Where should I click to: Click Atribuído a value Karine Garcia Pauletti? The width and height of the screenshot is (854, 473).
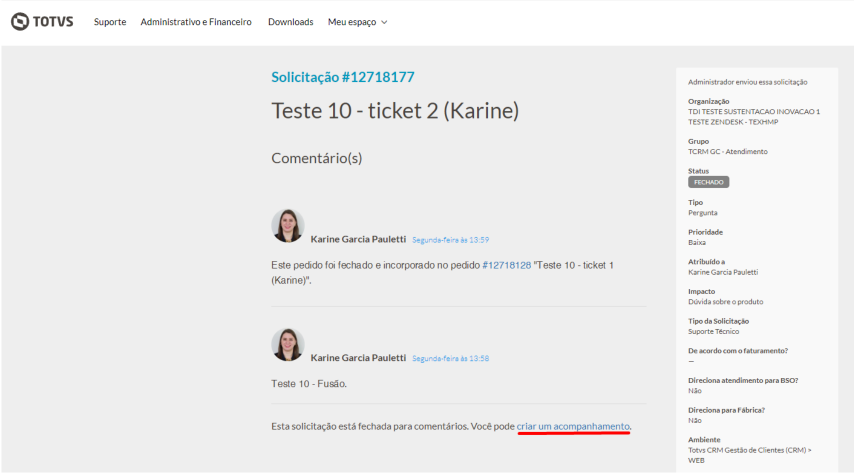(x=723, y=272)
